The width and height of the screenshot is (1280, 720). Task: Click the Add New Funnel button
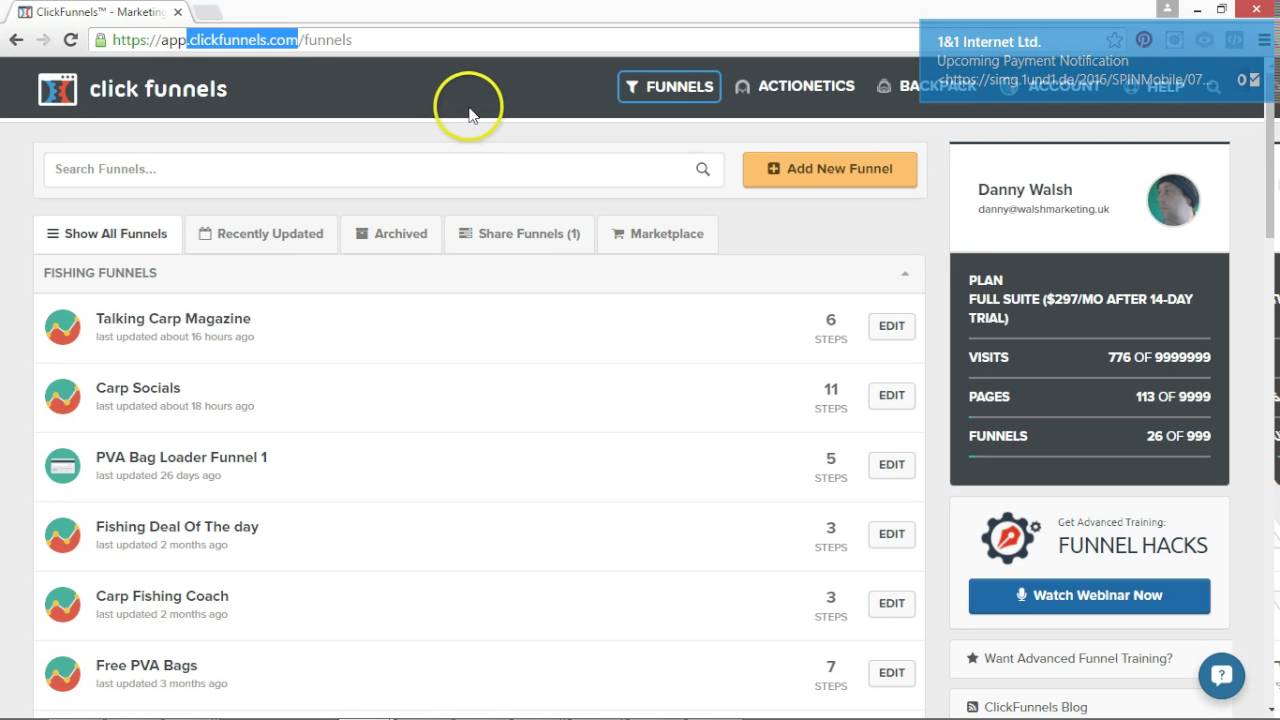[x=830, y=169]
